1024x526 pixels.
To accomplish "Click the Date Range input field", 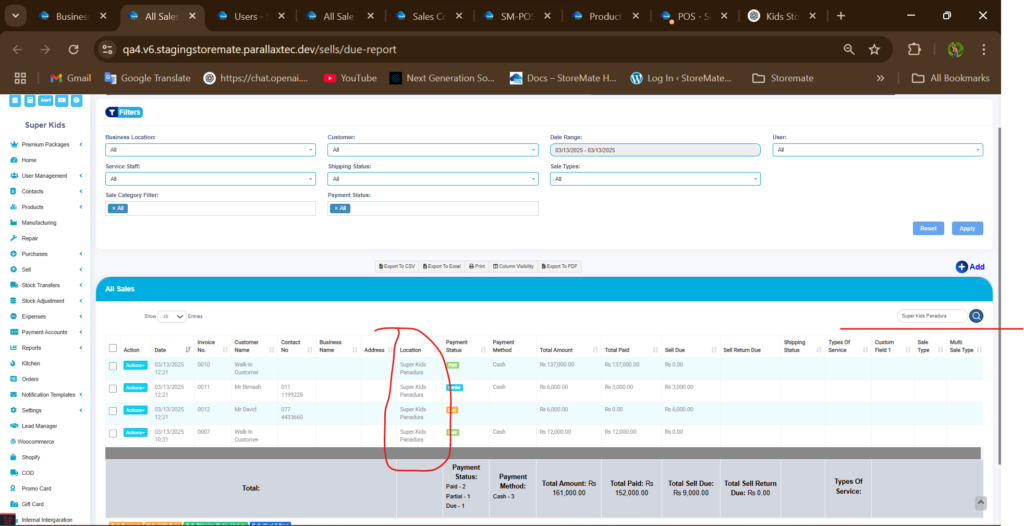I will 655,150.
